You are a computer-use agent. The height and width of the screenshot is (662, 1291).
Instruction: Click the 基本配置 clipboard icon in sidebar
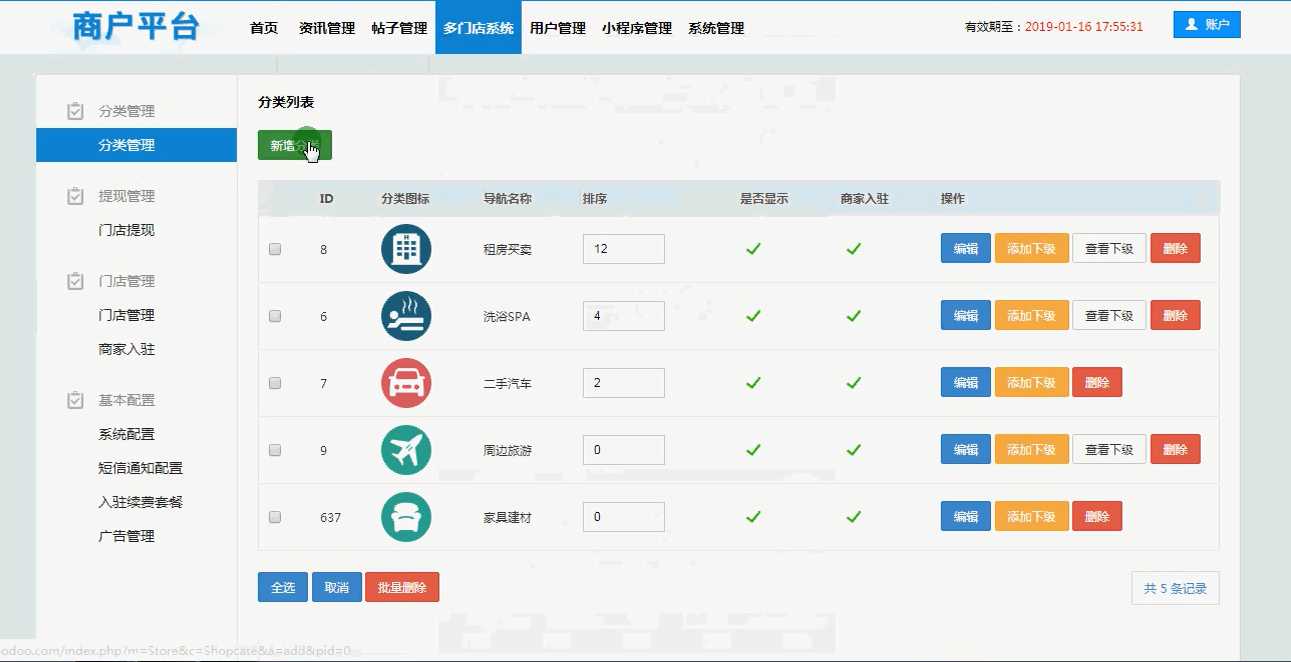point(75,400)
